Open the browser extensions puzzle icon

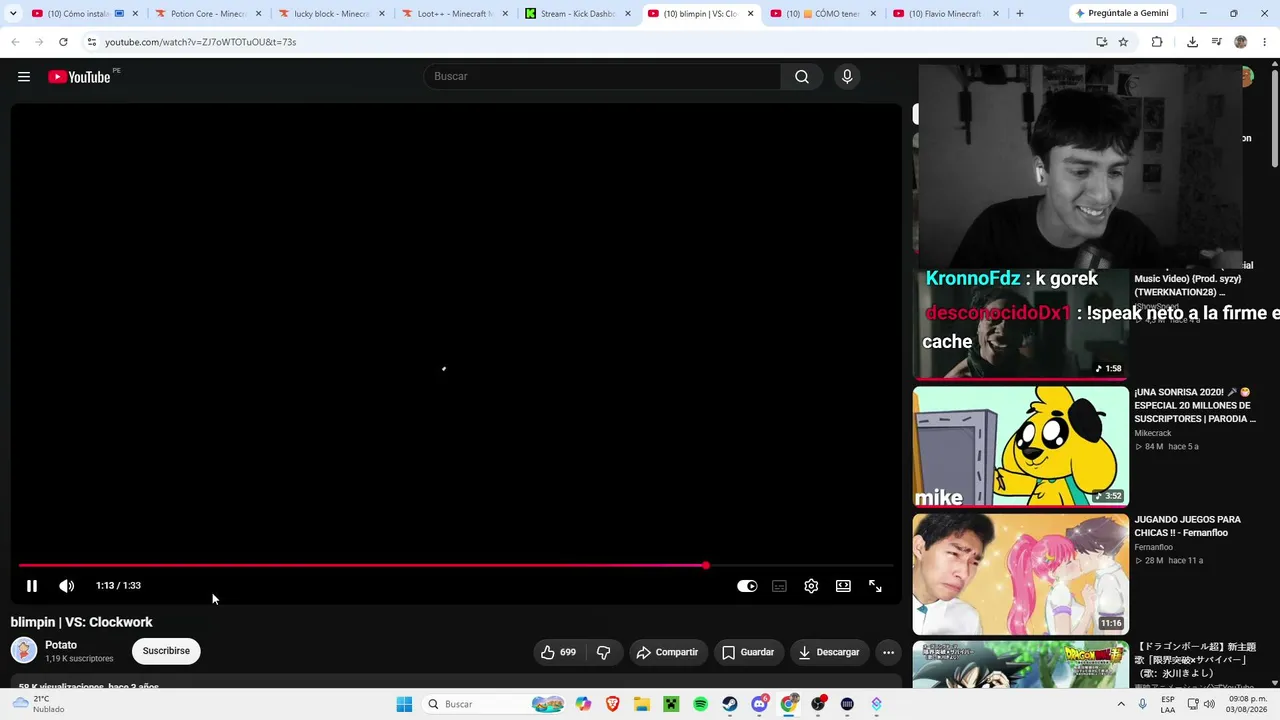tap(1157, 42)
